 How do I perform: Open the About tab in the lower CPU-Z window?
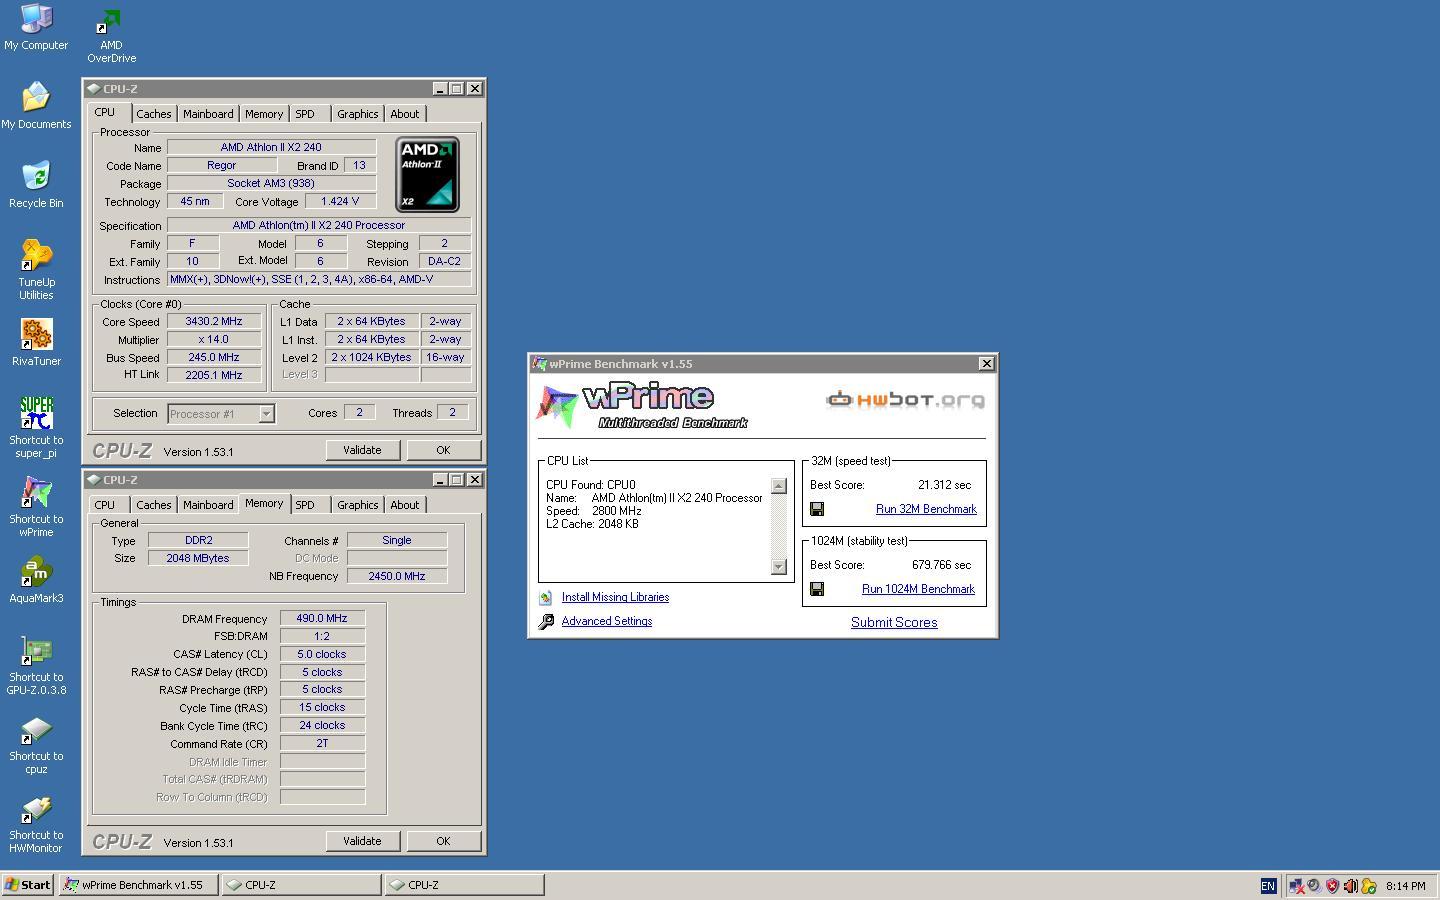(405, 505)
